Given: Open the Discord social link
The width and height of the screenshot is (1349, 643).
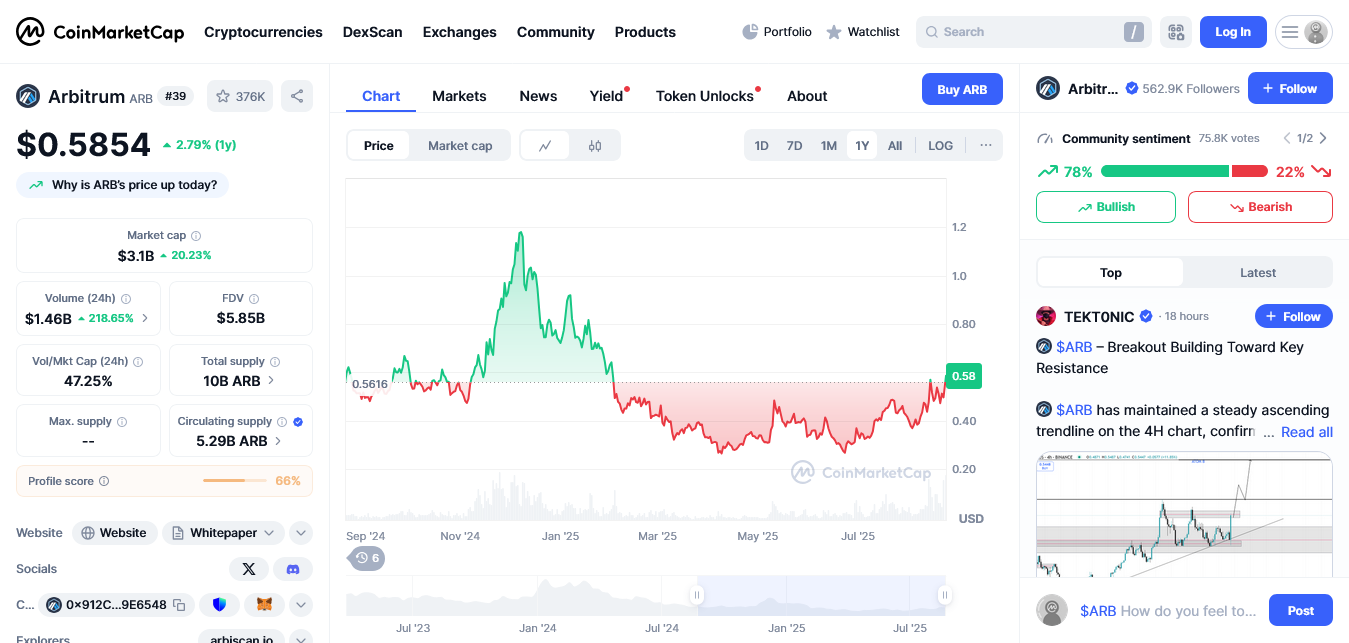Looking at the screenshot, I should tap(293, 569).
